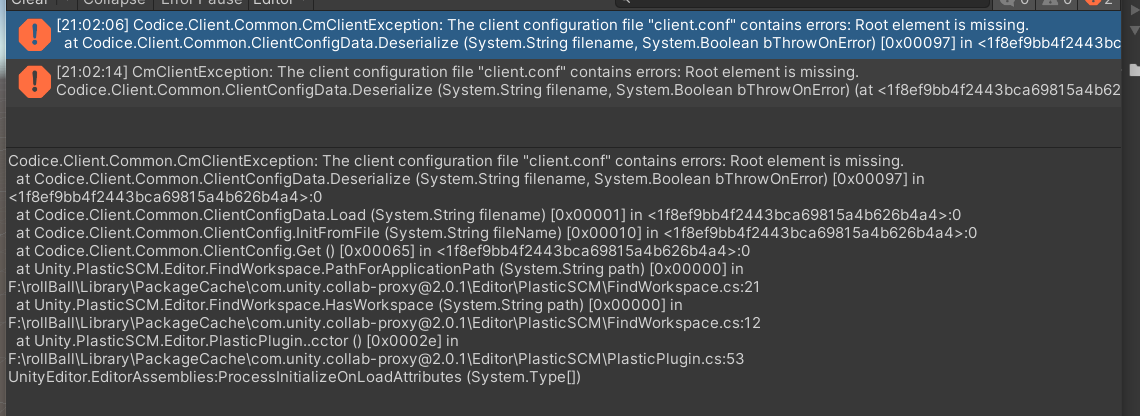1140x416 pixels.
Task: Select the 21:02:06 CmClientException log entry
Action: tap(563, 35)
